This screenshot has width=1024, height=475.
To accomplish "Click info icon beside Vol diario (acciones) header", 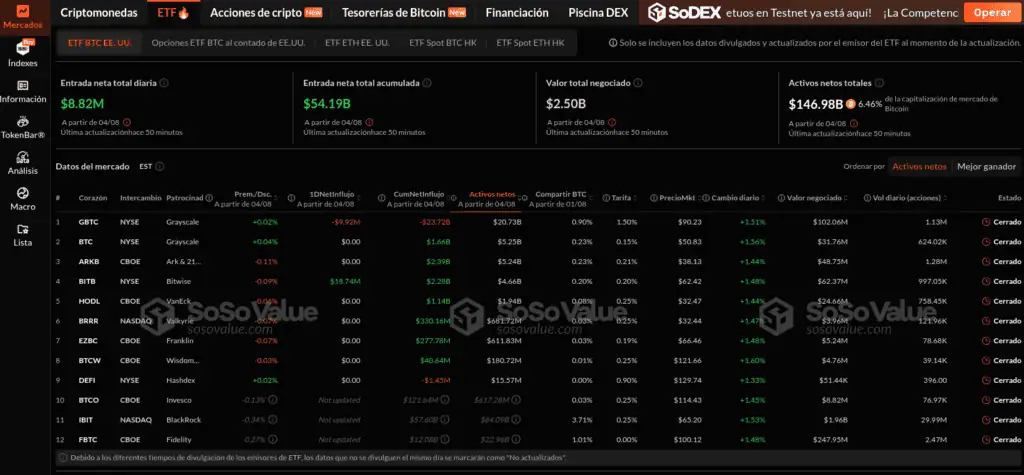I will pos(867,198).
